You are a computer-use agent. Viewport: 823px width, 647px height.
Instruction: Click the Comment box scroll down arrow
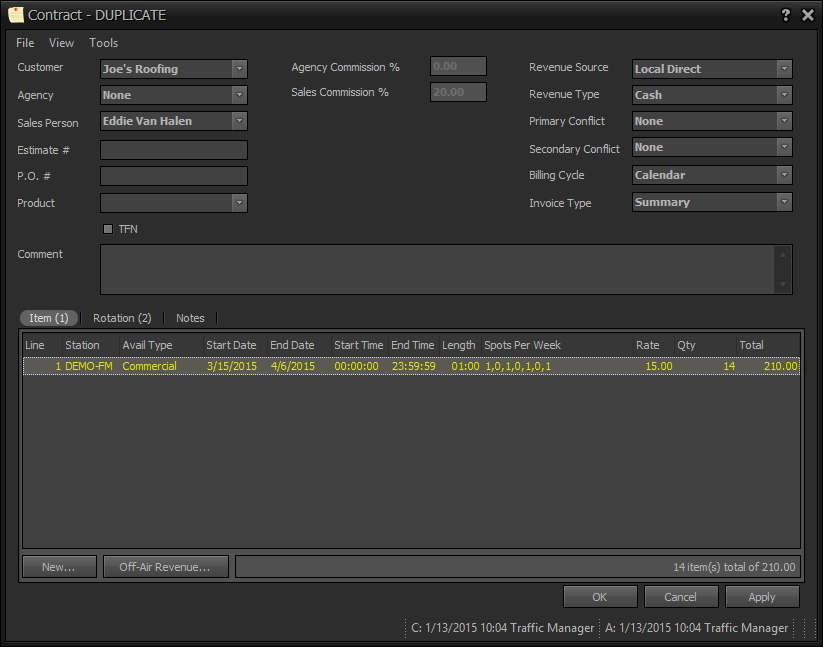783,284
